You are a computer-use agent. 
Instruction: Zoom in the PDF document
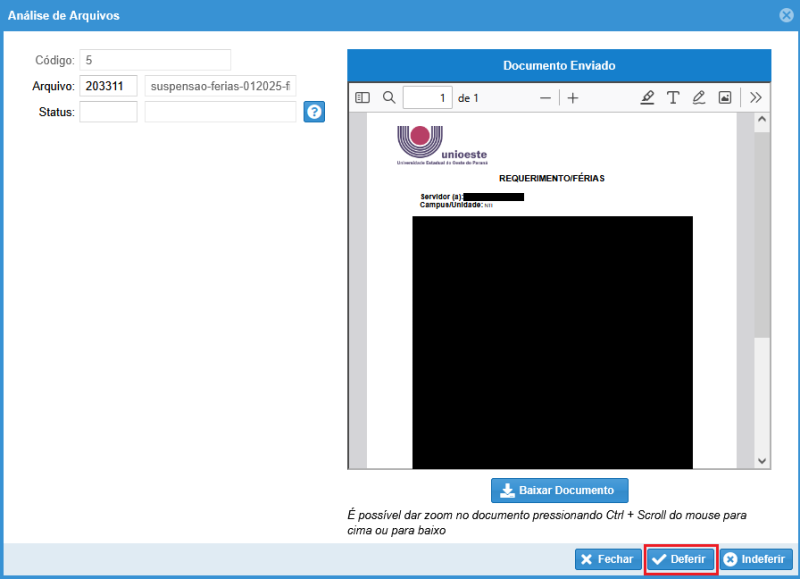573,98
